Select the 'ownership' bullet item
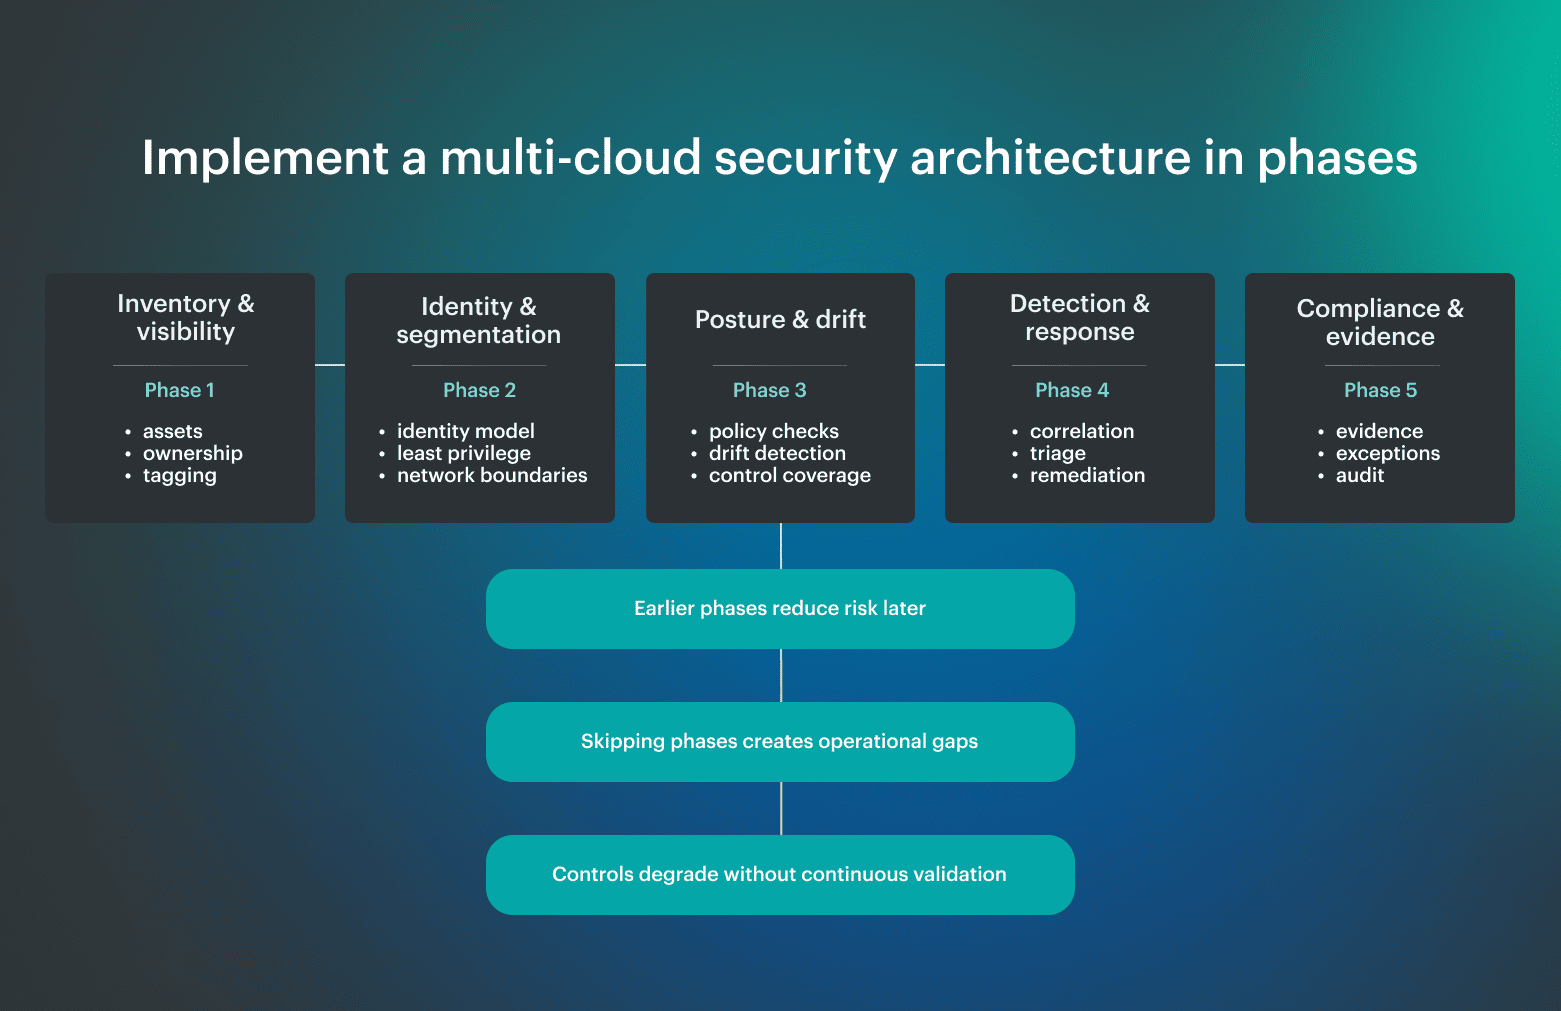Image resolution: width=1561 pixels, height=1011 pixels. pyautogui.click(x=192, y=453)
